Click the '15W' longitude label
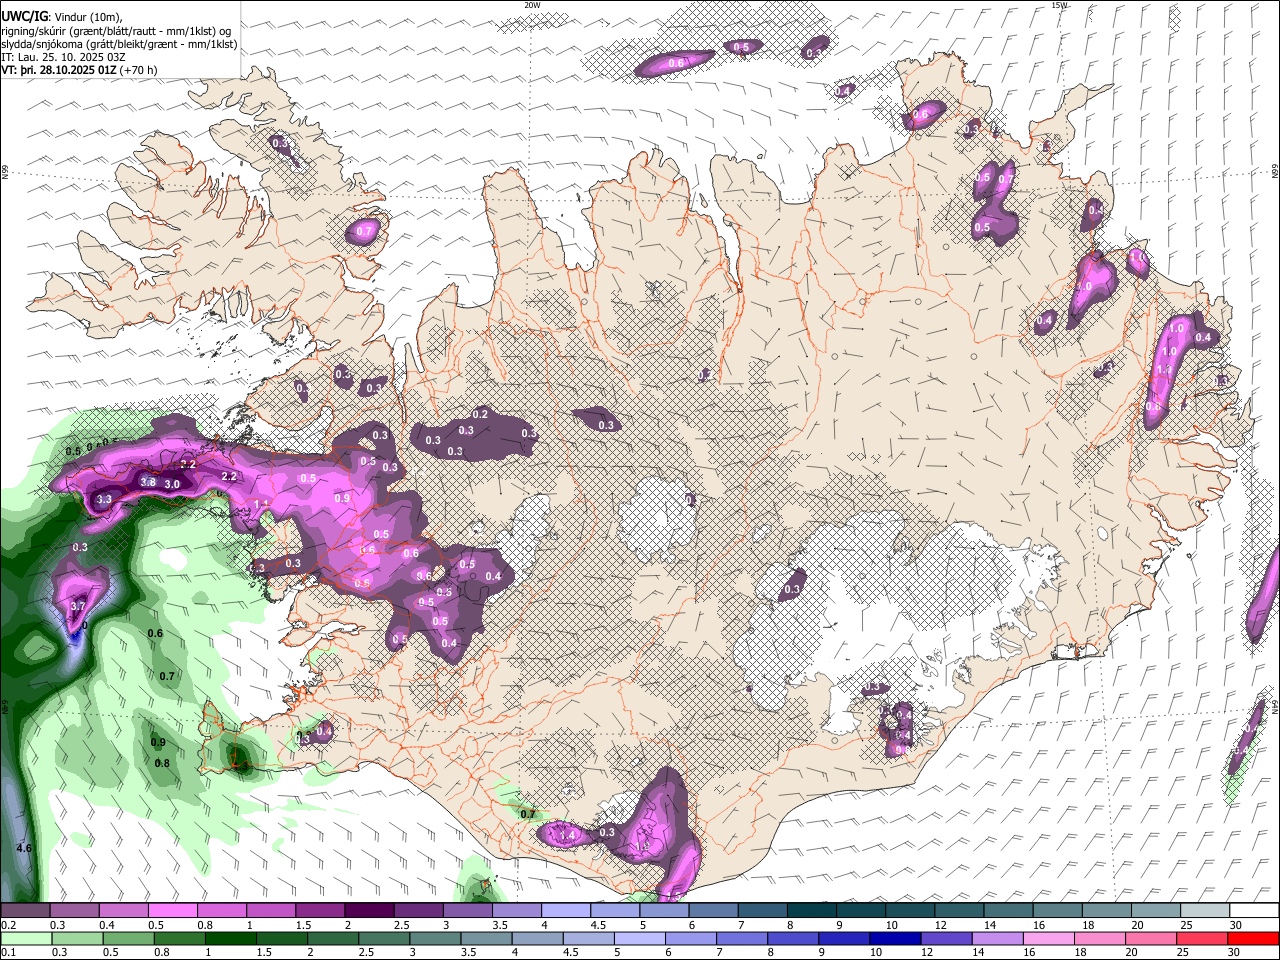This screenshot has height=960, width=1280. tap(1059, 5)
